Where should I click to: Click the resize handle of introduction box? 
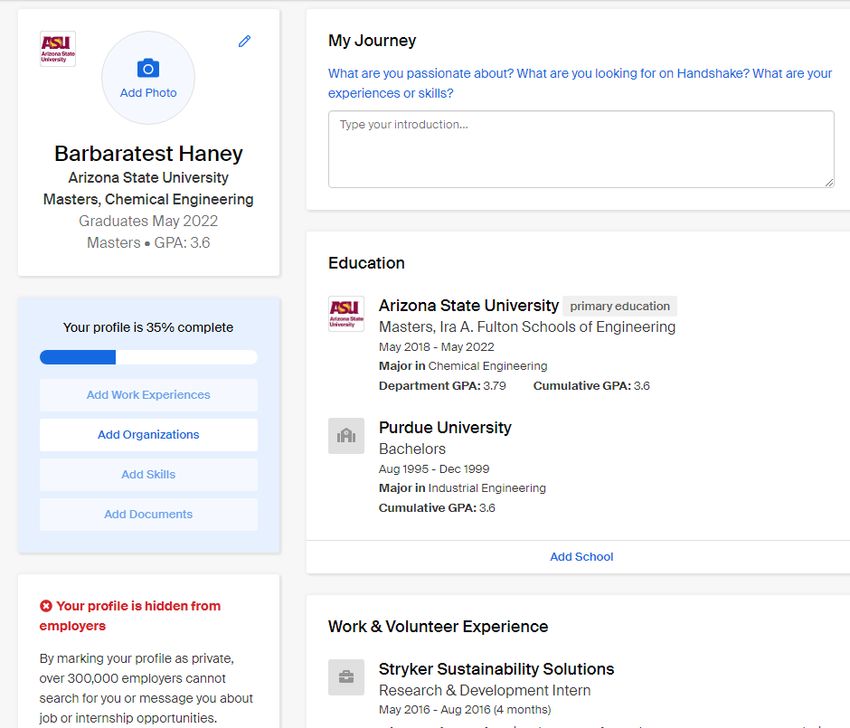829,182
